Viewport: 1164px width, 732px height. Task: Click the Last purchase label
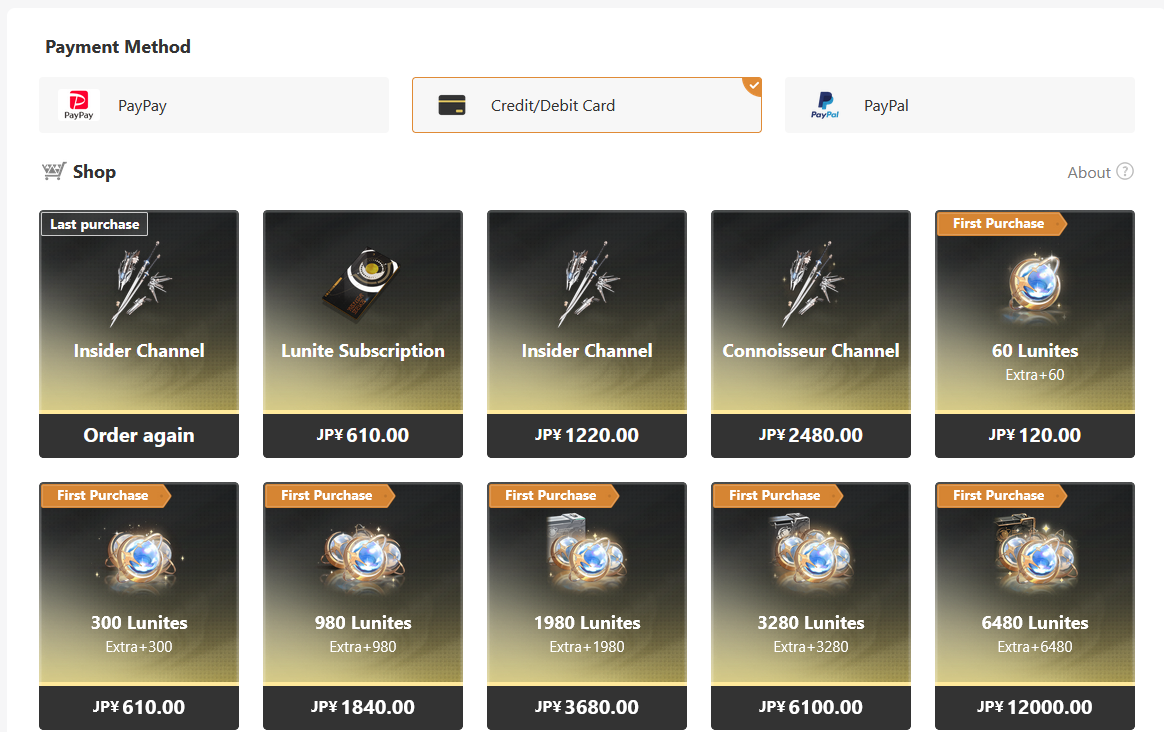pos(94,224)
